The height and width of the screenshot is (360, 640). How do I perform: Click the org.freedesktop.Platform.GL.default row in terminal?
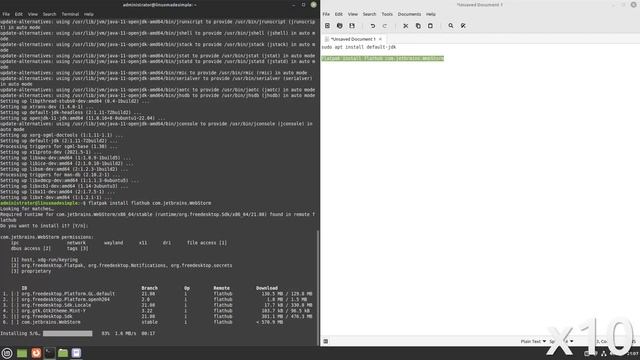point(157,293)
